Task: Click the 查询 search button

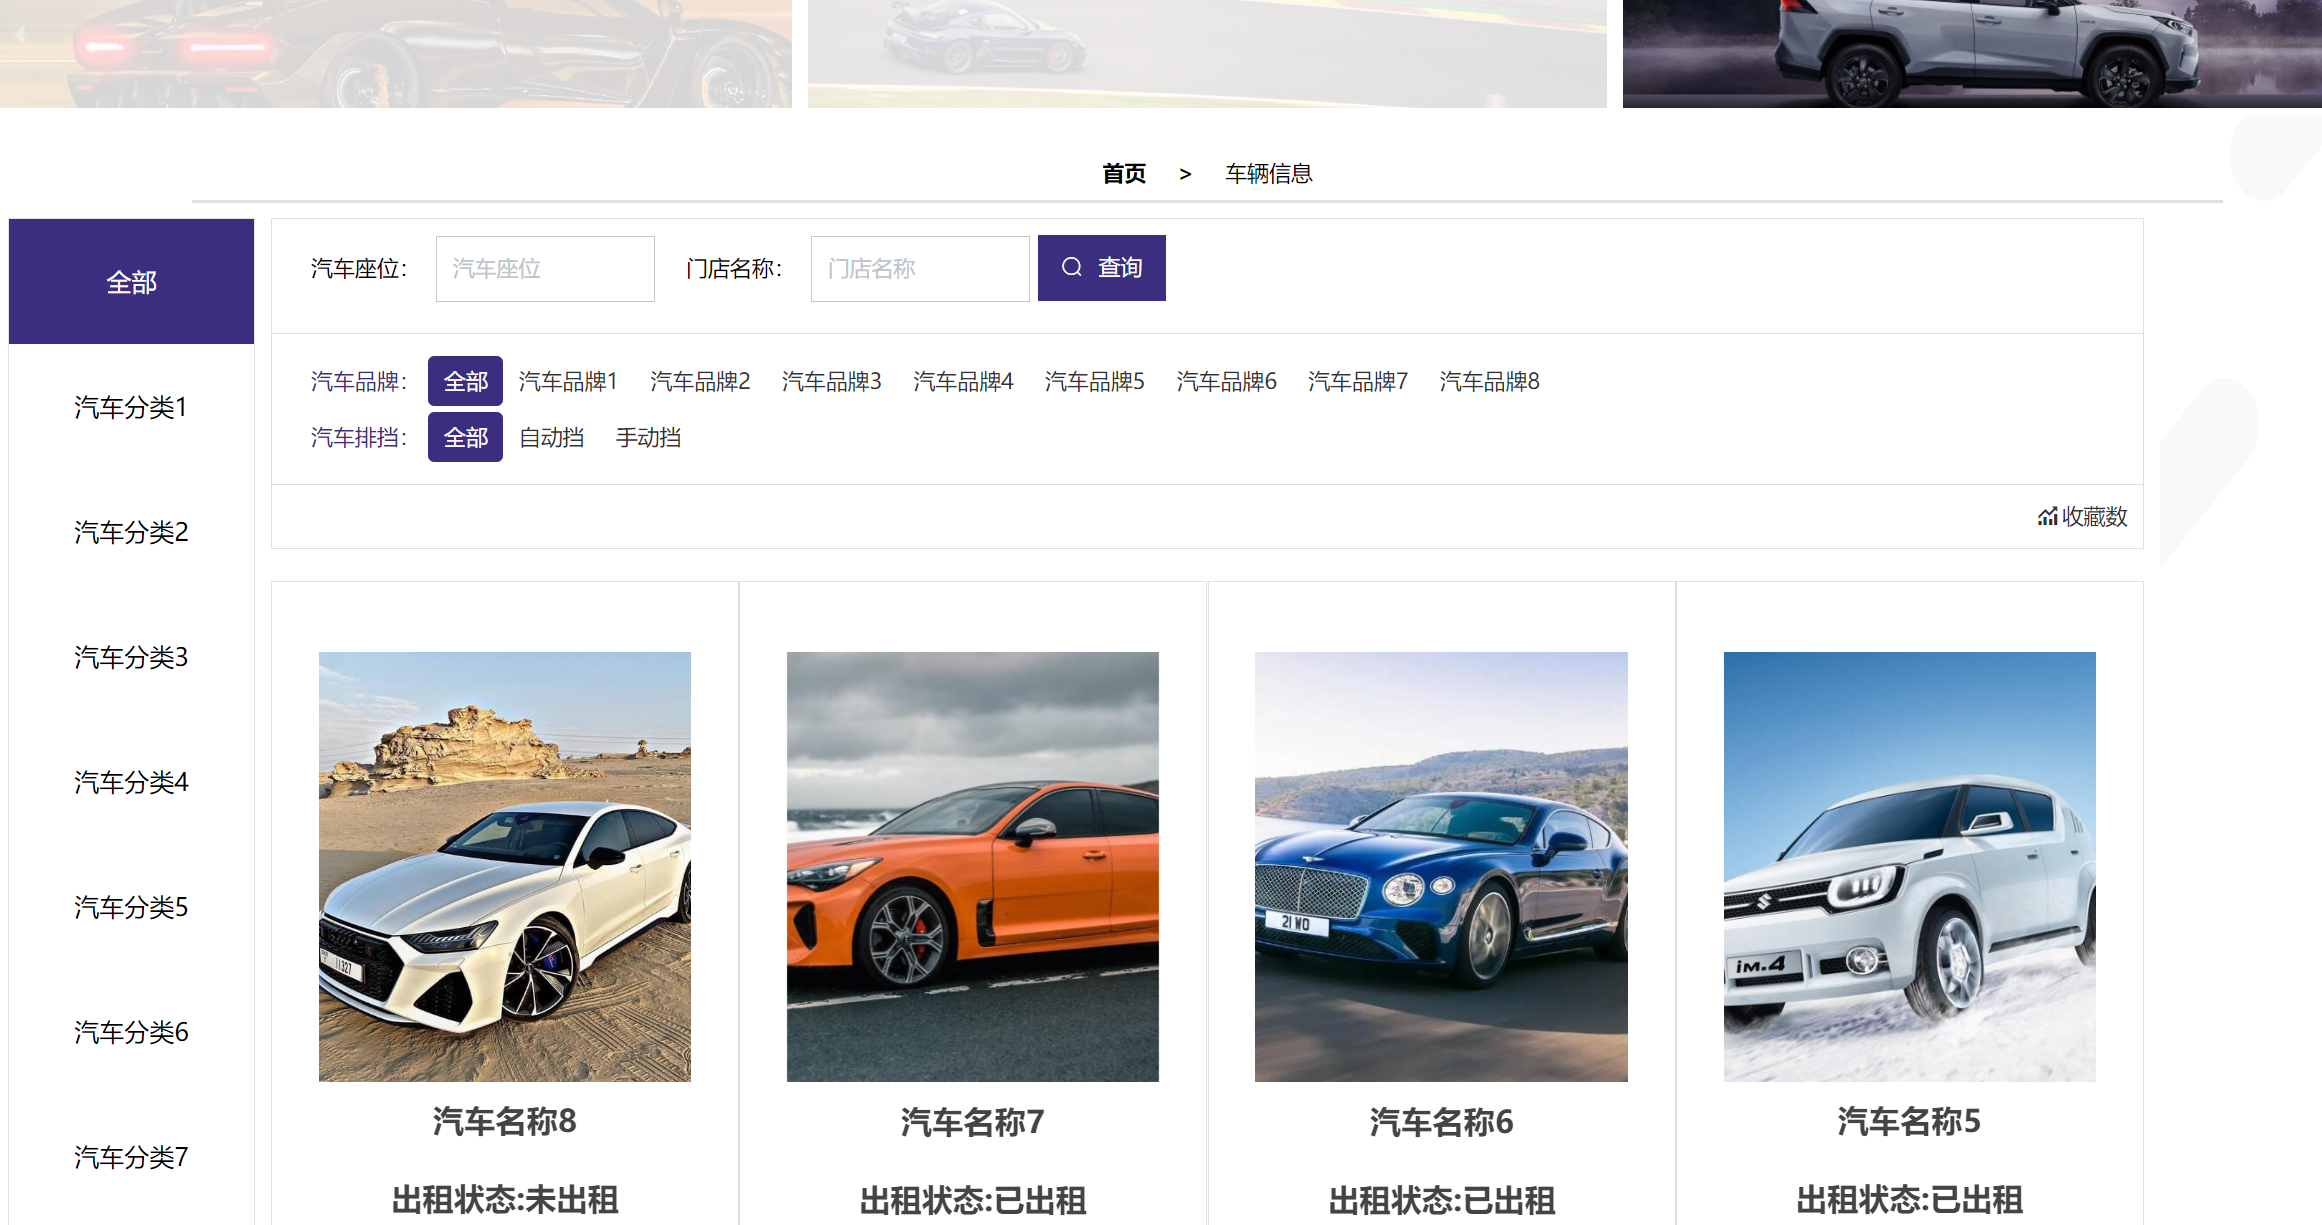Action: pos(1101,268)
